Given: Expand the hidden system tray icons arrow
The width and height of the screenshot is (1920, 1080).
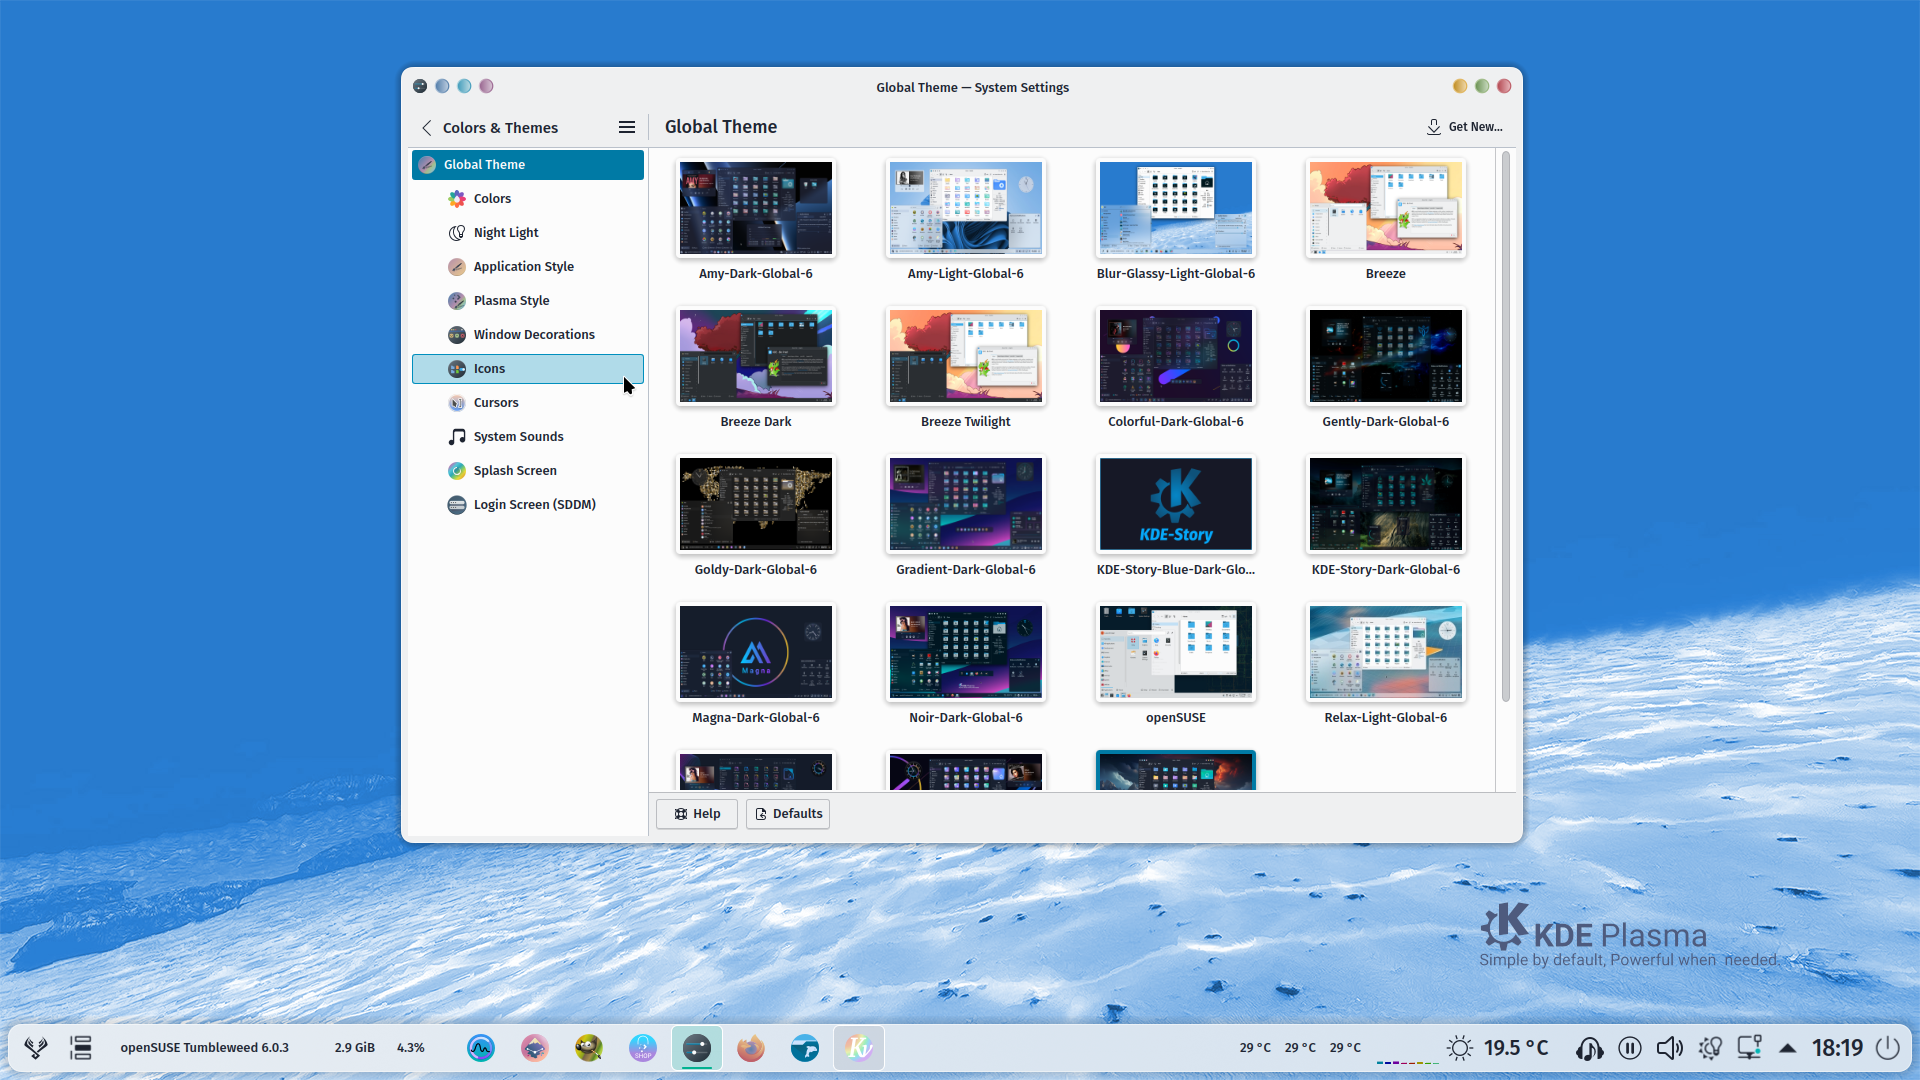Looking at the screenshot, I should (x=1788, y=1048).
